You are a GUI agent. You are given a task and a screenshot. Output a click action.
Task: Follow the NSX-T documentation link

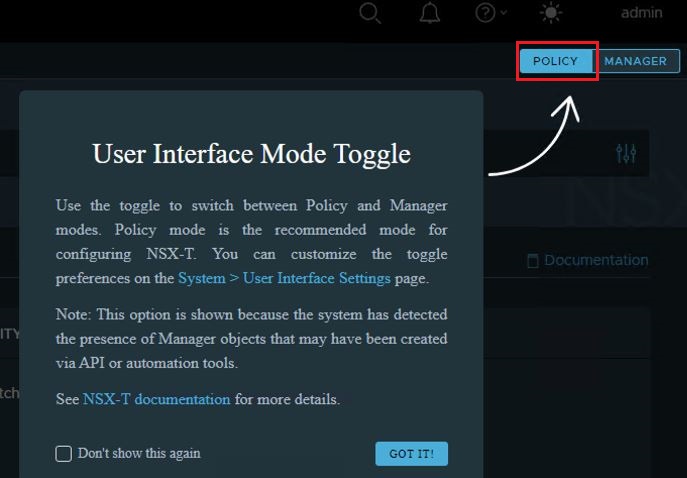(x=156, y=399)
